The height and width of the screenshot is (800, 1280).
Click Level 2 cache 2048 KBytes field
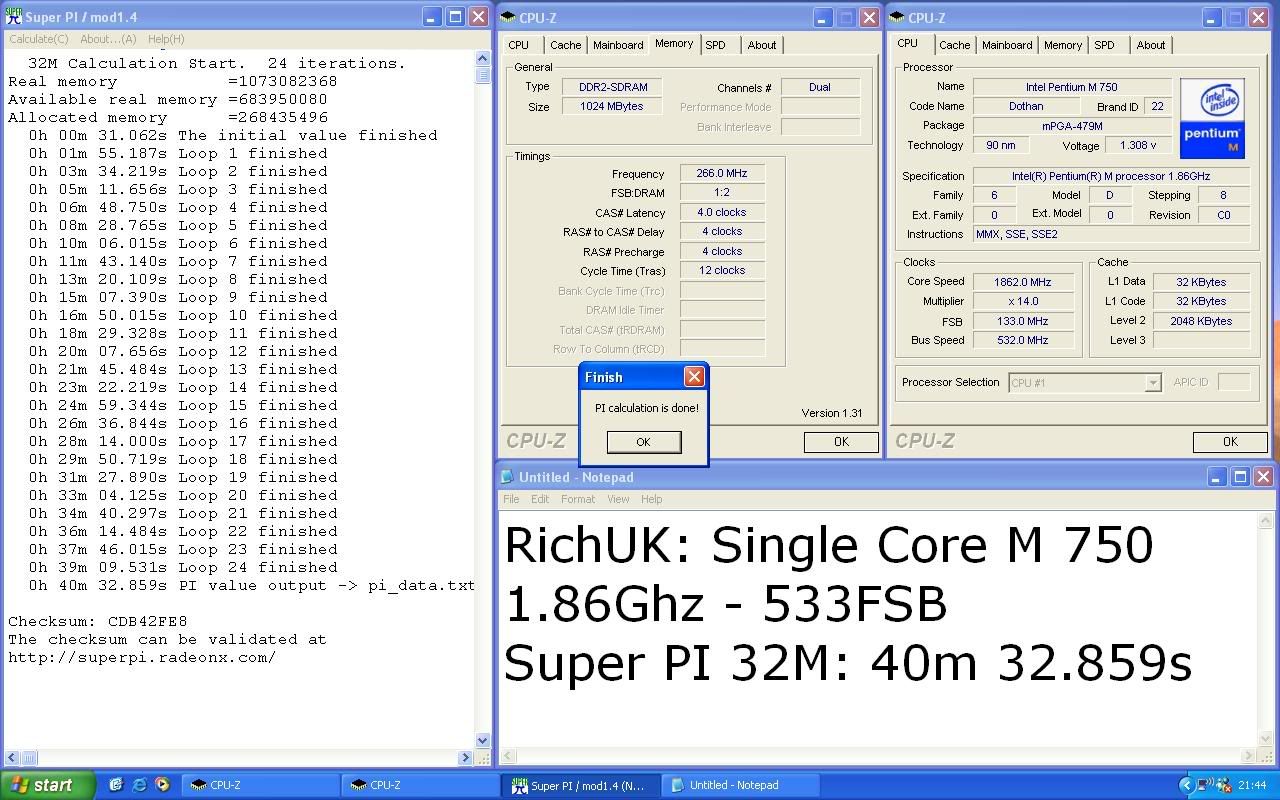click(1201, 321)
